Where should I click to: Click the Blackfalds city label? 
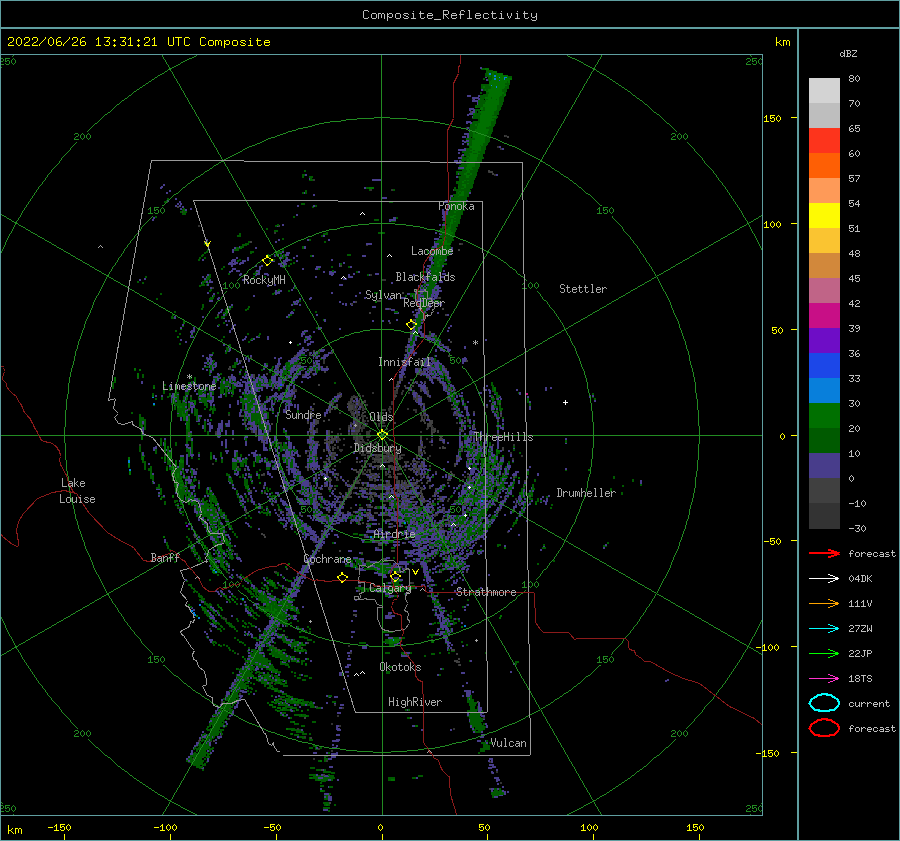[425, 277]
